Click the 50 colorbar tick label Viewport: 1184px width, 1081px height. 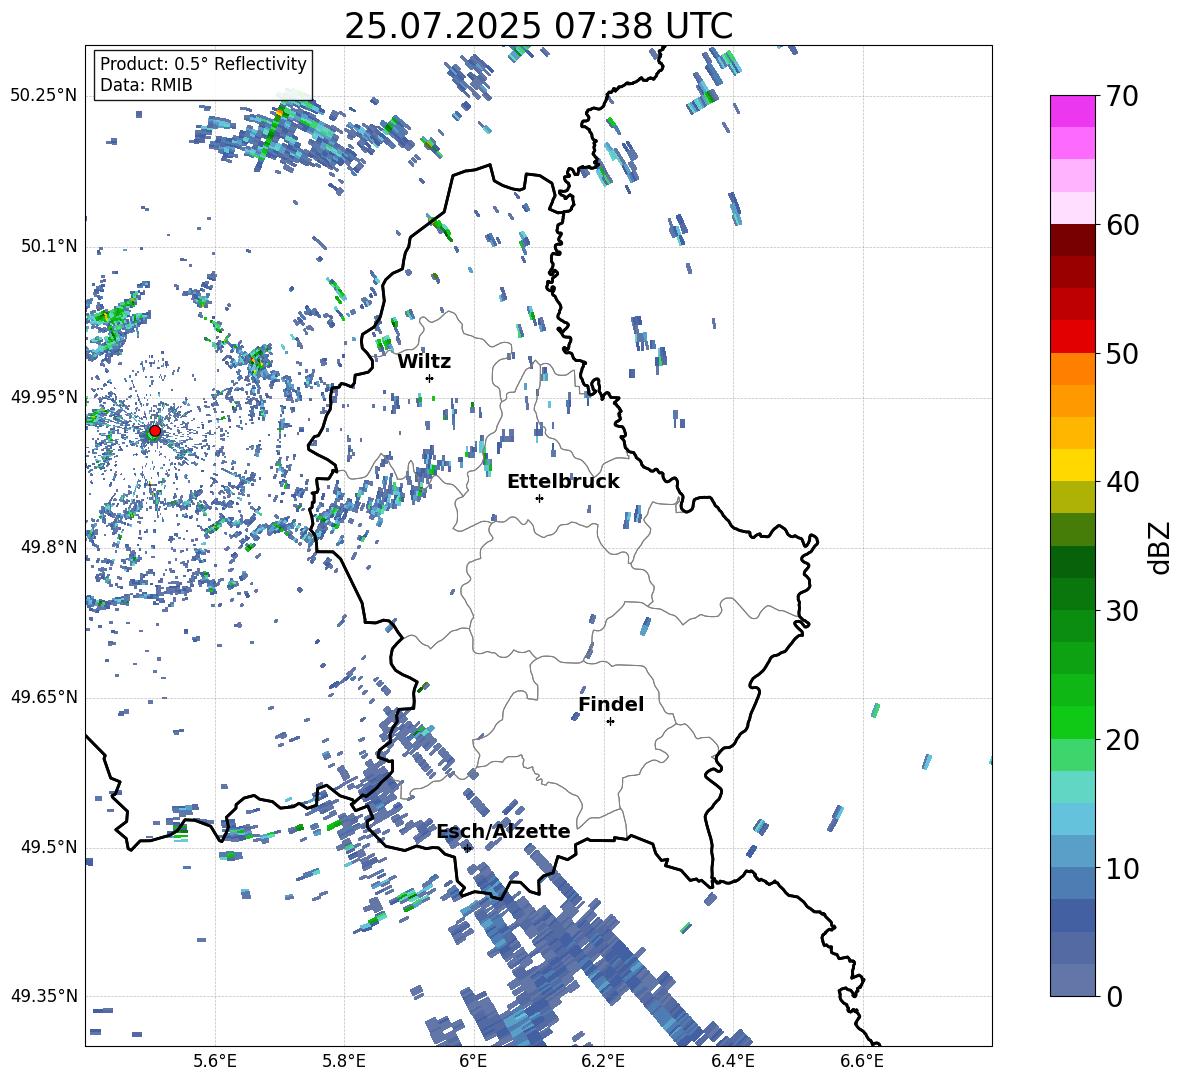coord(1122,353)
